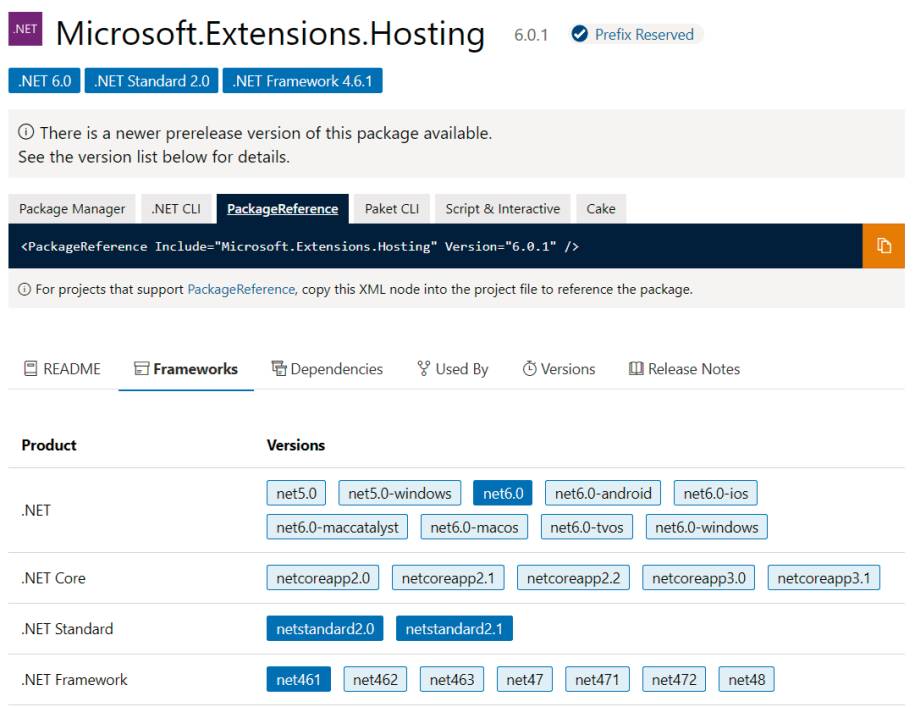This screenshot has height=707, width=915.
Task: Click the .NET Standard product row label
Action: 67,629
